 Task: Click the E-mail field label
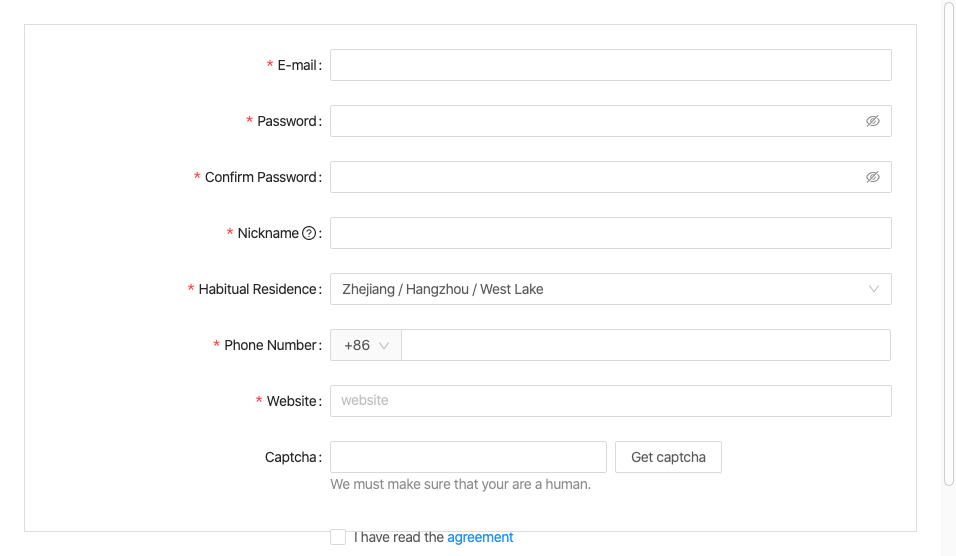[298, 65]
